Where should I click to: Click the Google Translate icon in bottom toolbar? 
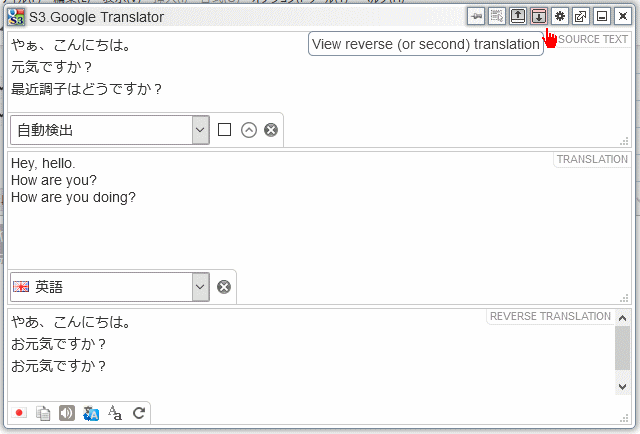[91, 413]
